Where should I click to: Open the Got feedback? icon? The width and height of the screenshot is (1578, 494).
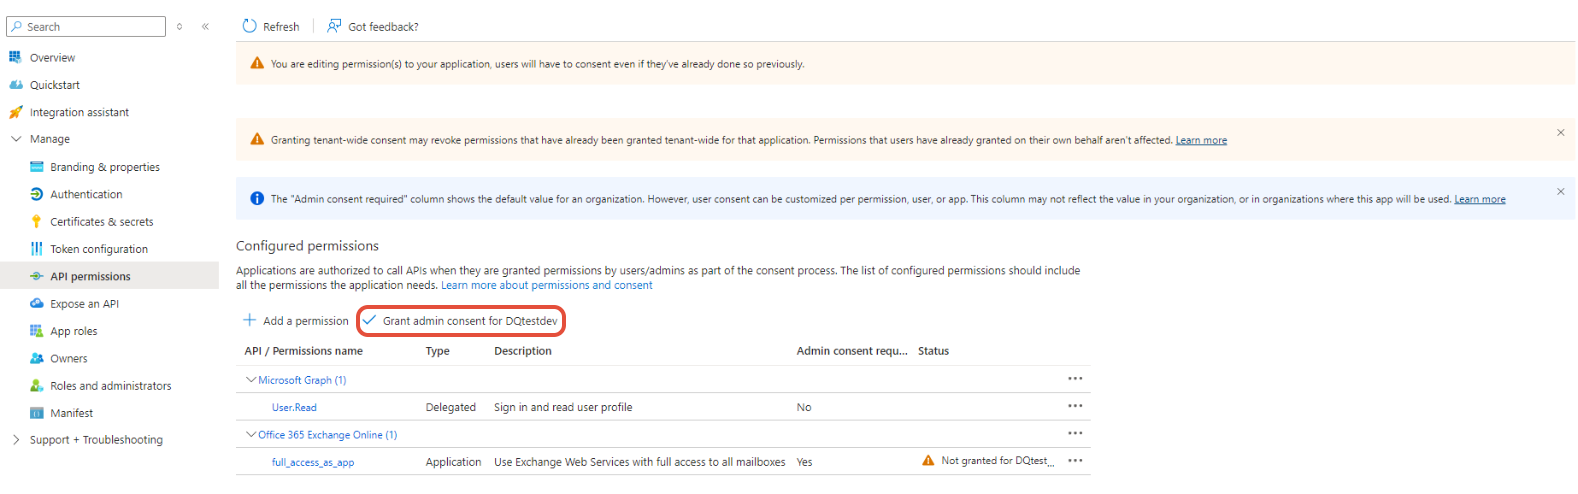[x=334, y=26]
